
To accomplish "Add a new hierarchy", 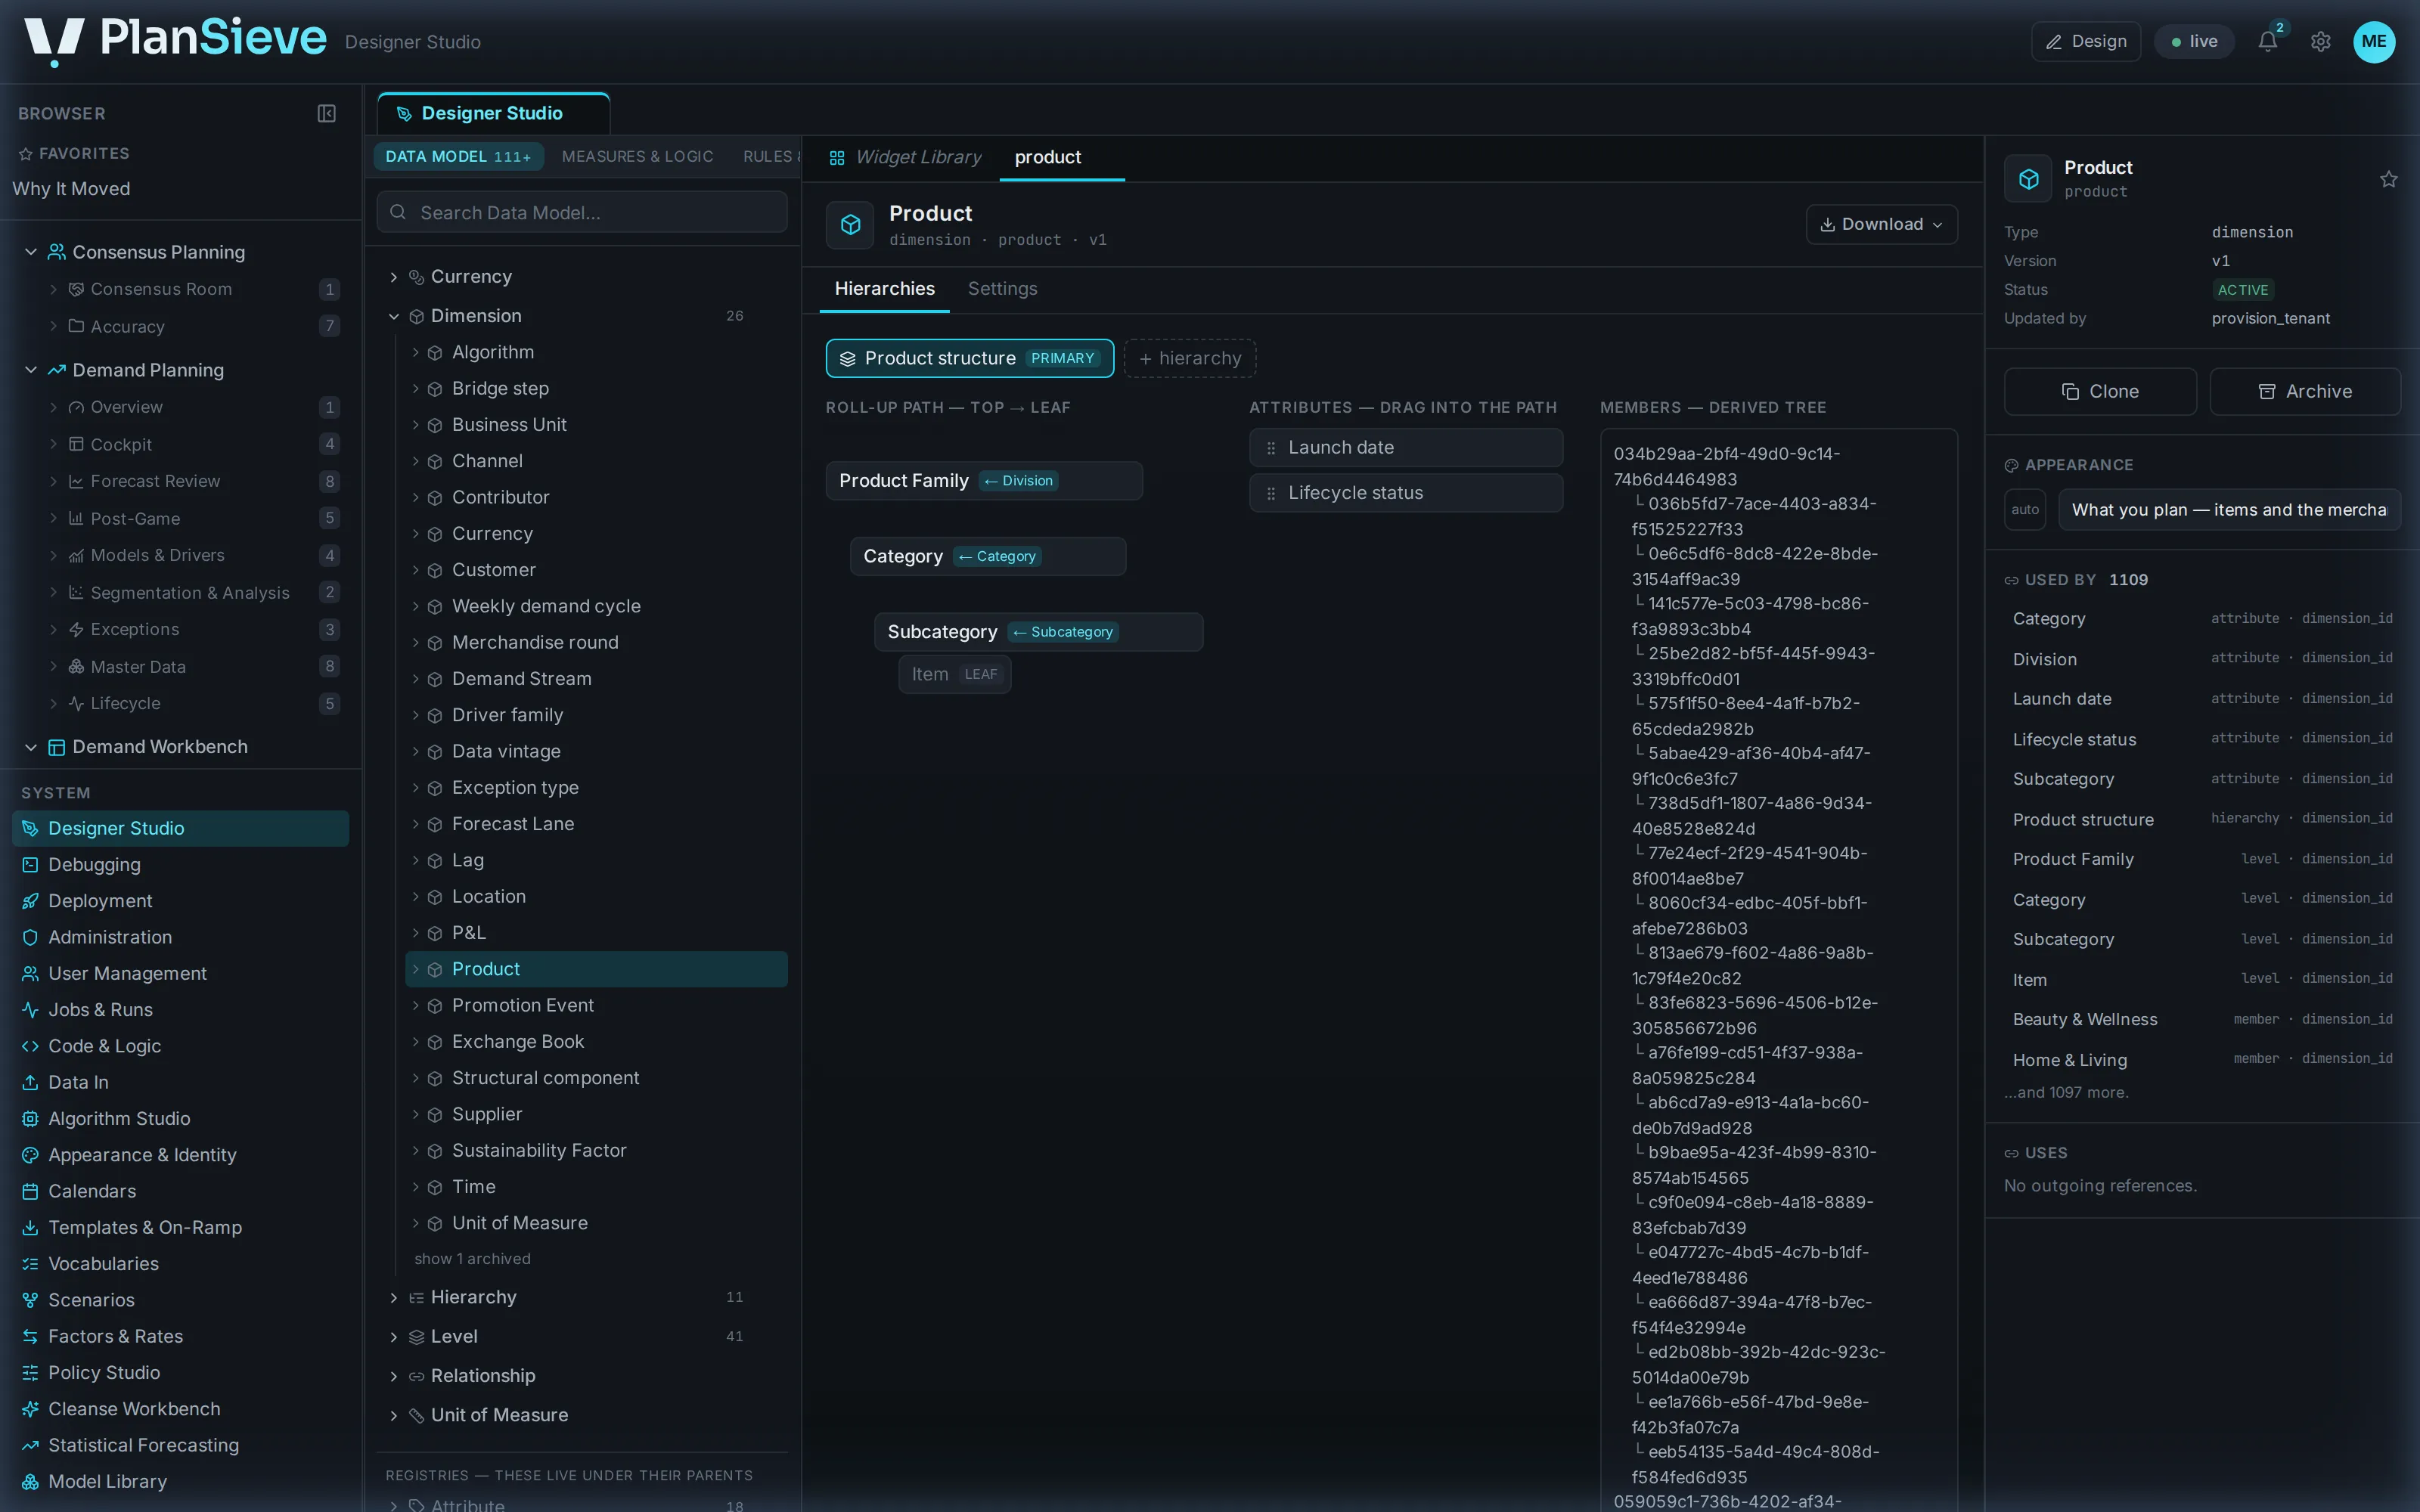I will coord(1190,358).
